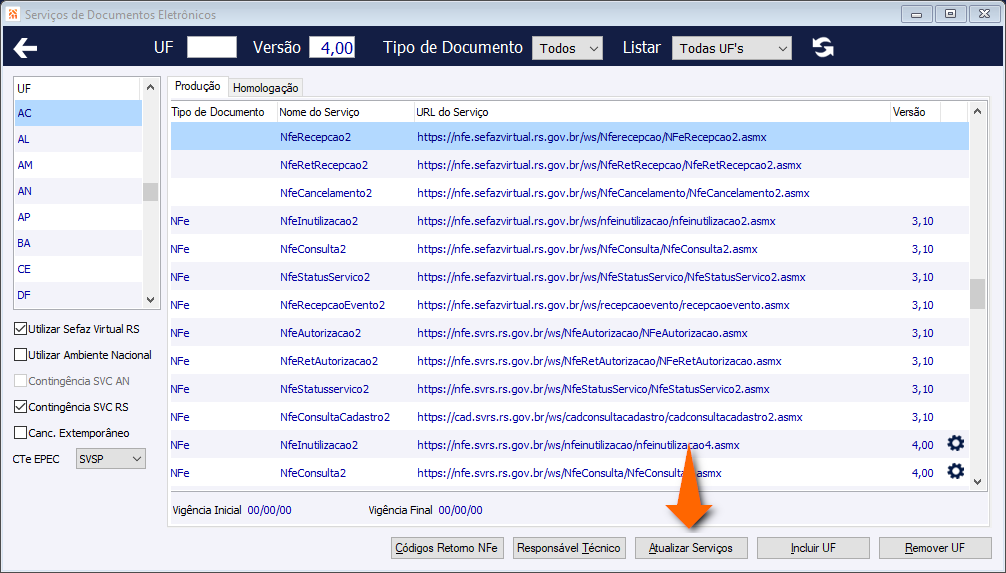
Task: Go back using the white arrow icon
Action: 25,47
